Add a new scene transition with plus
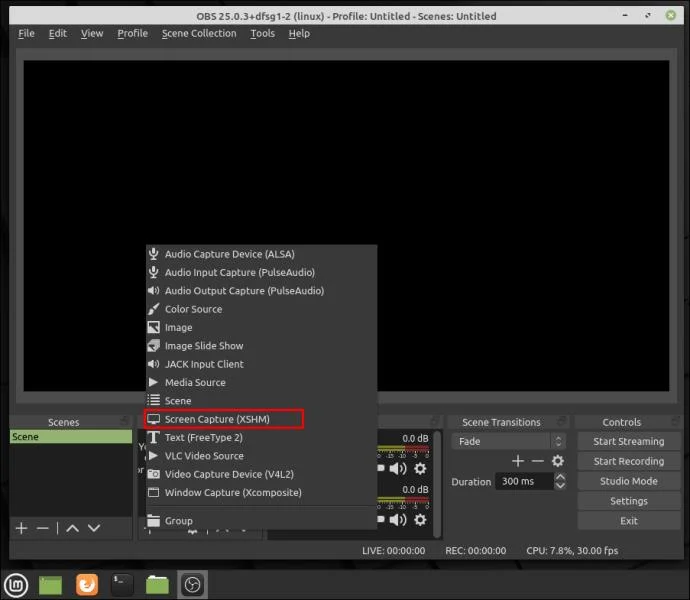This screenshot has width=690, height=600. (518, 461)
